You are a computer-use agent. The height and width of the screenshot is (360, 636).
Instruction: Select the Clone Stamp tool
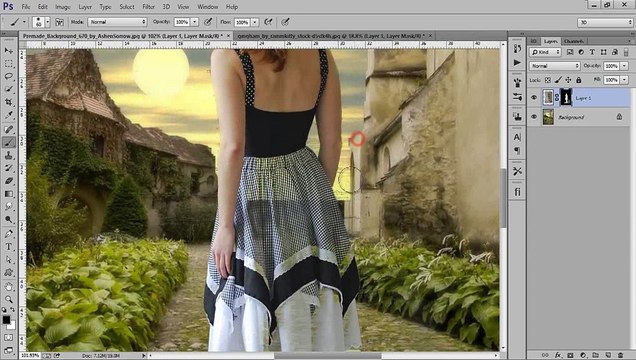[9, 155]
